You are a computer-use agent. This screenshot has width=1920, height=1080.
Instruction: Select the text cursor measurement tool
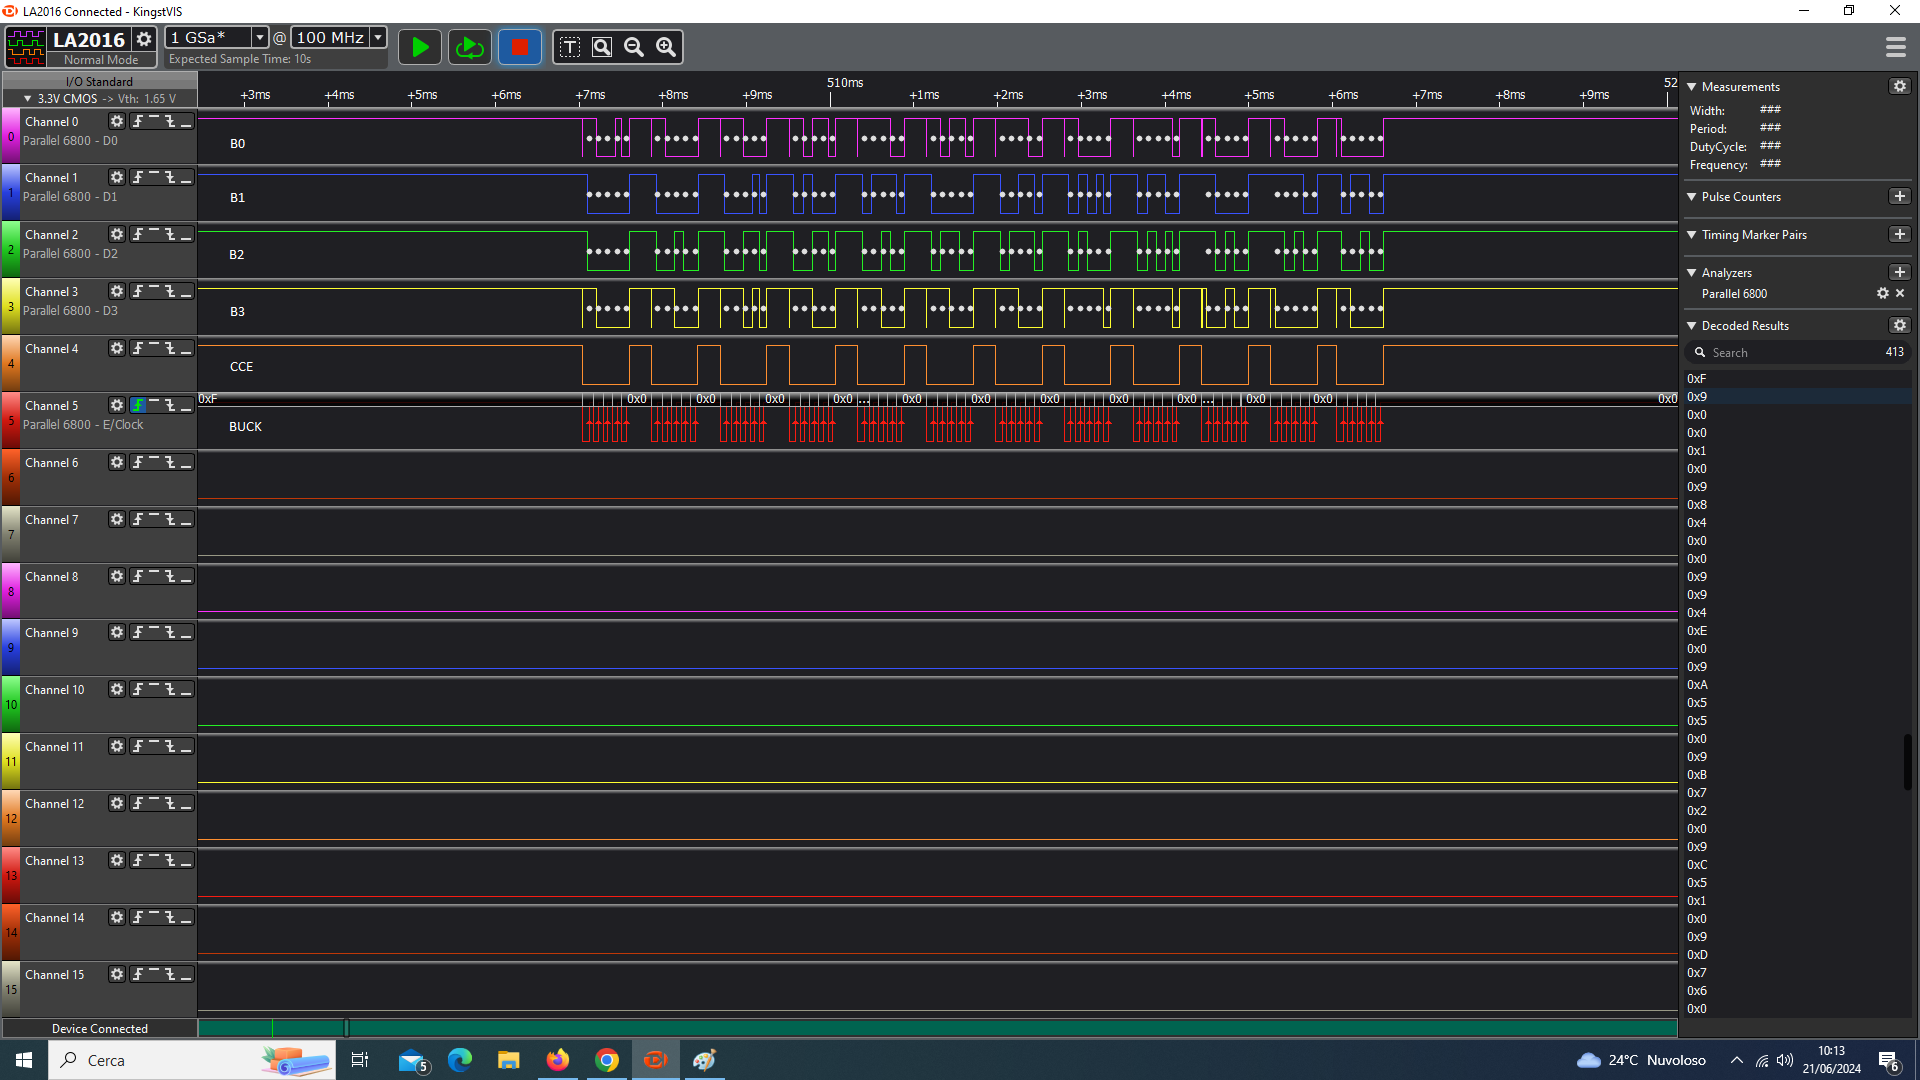click(570, 47)
